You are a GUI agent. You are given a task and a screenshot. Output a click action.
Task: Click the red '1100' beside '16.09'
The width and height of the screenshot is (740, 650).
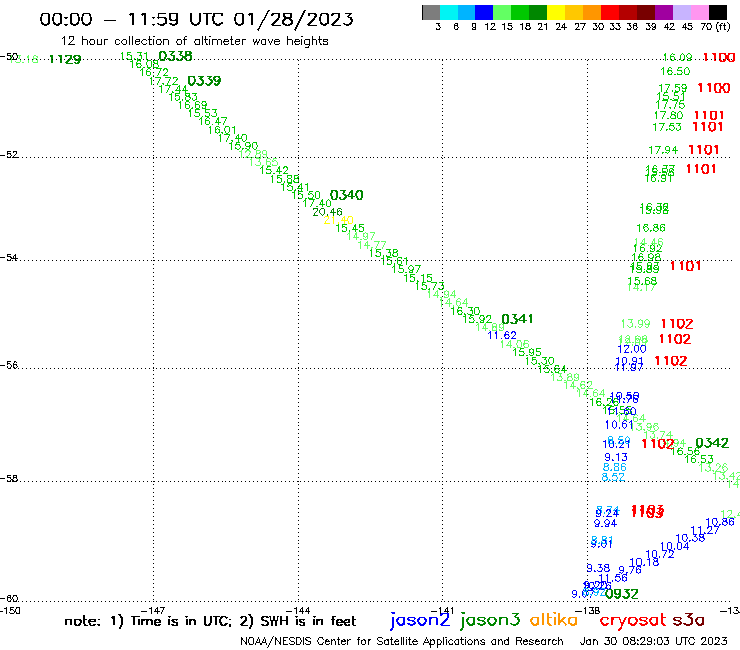[x=719, y=58]
